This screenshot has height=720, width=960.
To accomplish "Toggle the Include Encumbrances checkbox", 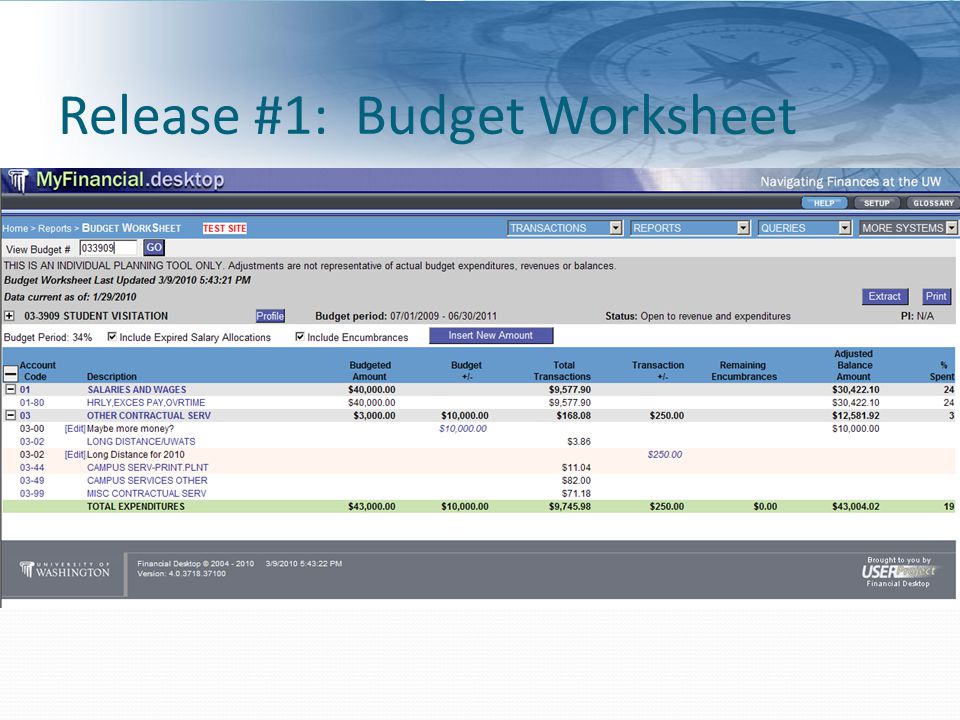I will pyautogui.click(x=300, y=337).
